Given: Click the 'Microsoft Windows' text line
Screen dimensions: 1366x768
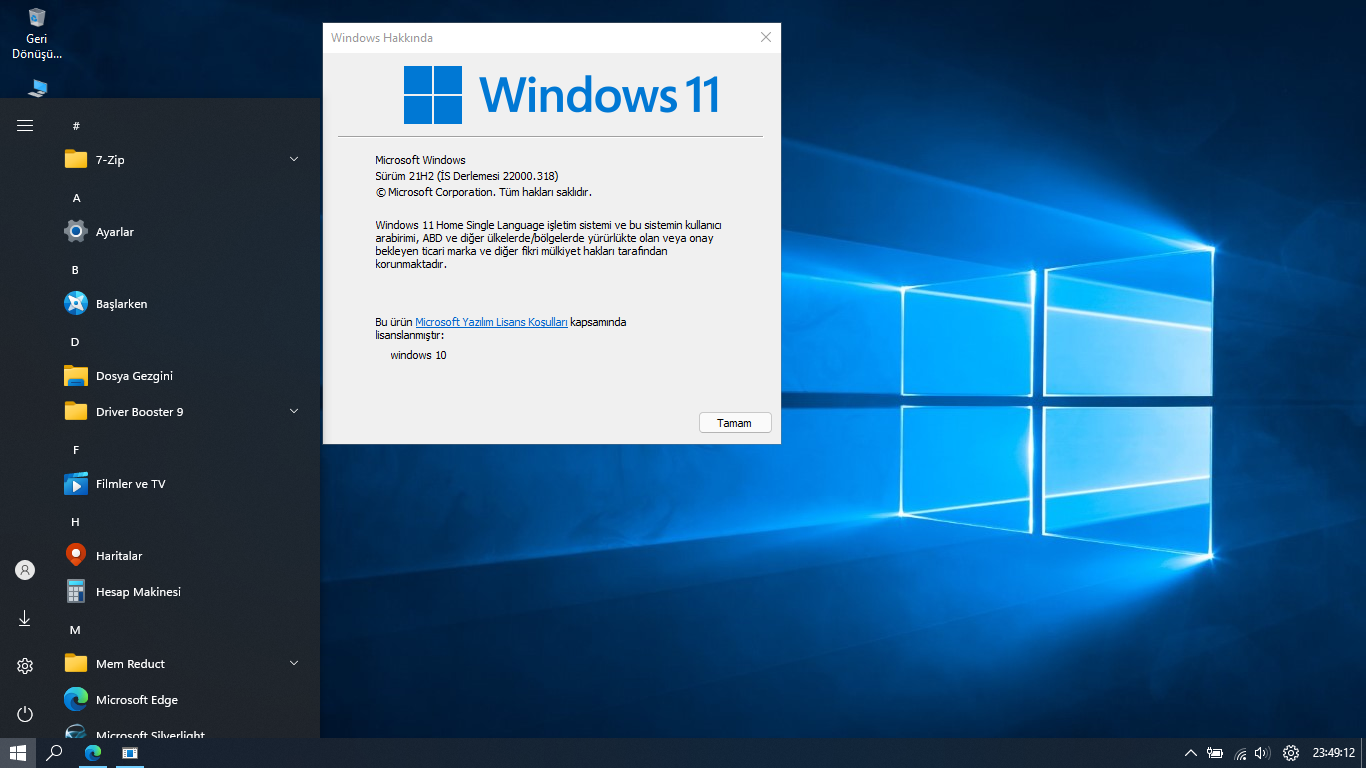Looking at the screenshot, I should 420,160.
